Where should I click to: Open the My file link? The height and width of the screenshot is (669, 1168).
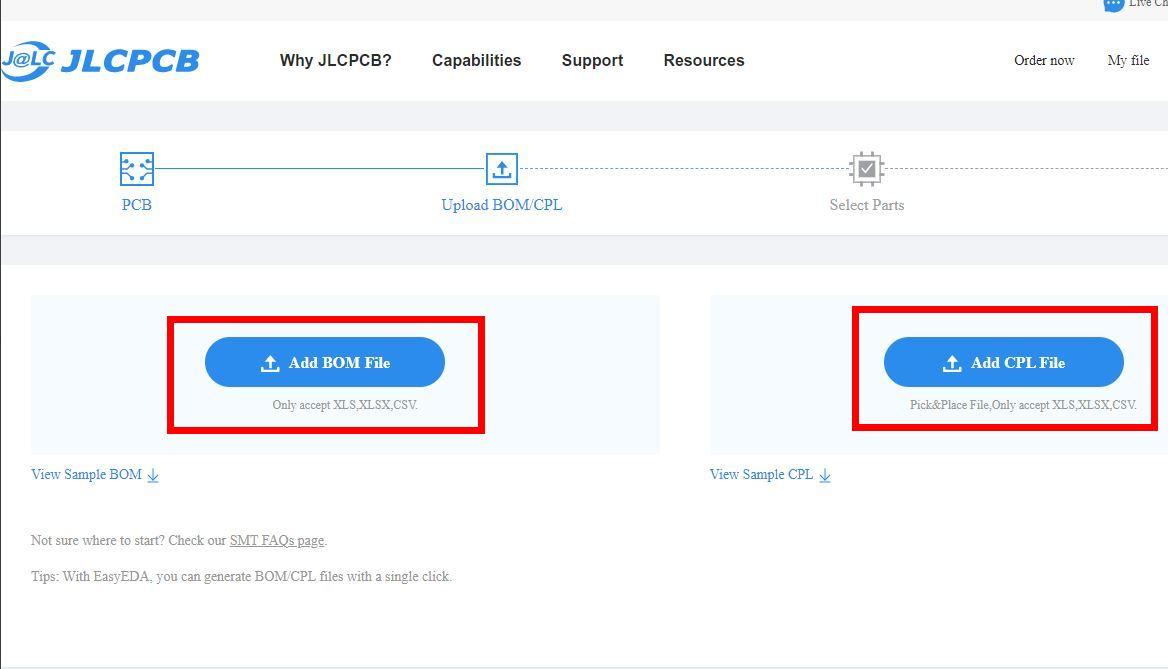(1129, 60)
